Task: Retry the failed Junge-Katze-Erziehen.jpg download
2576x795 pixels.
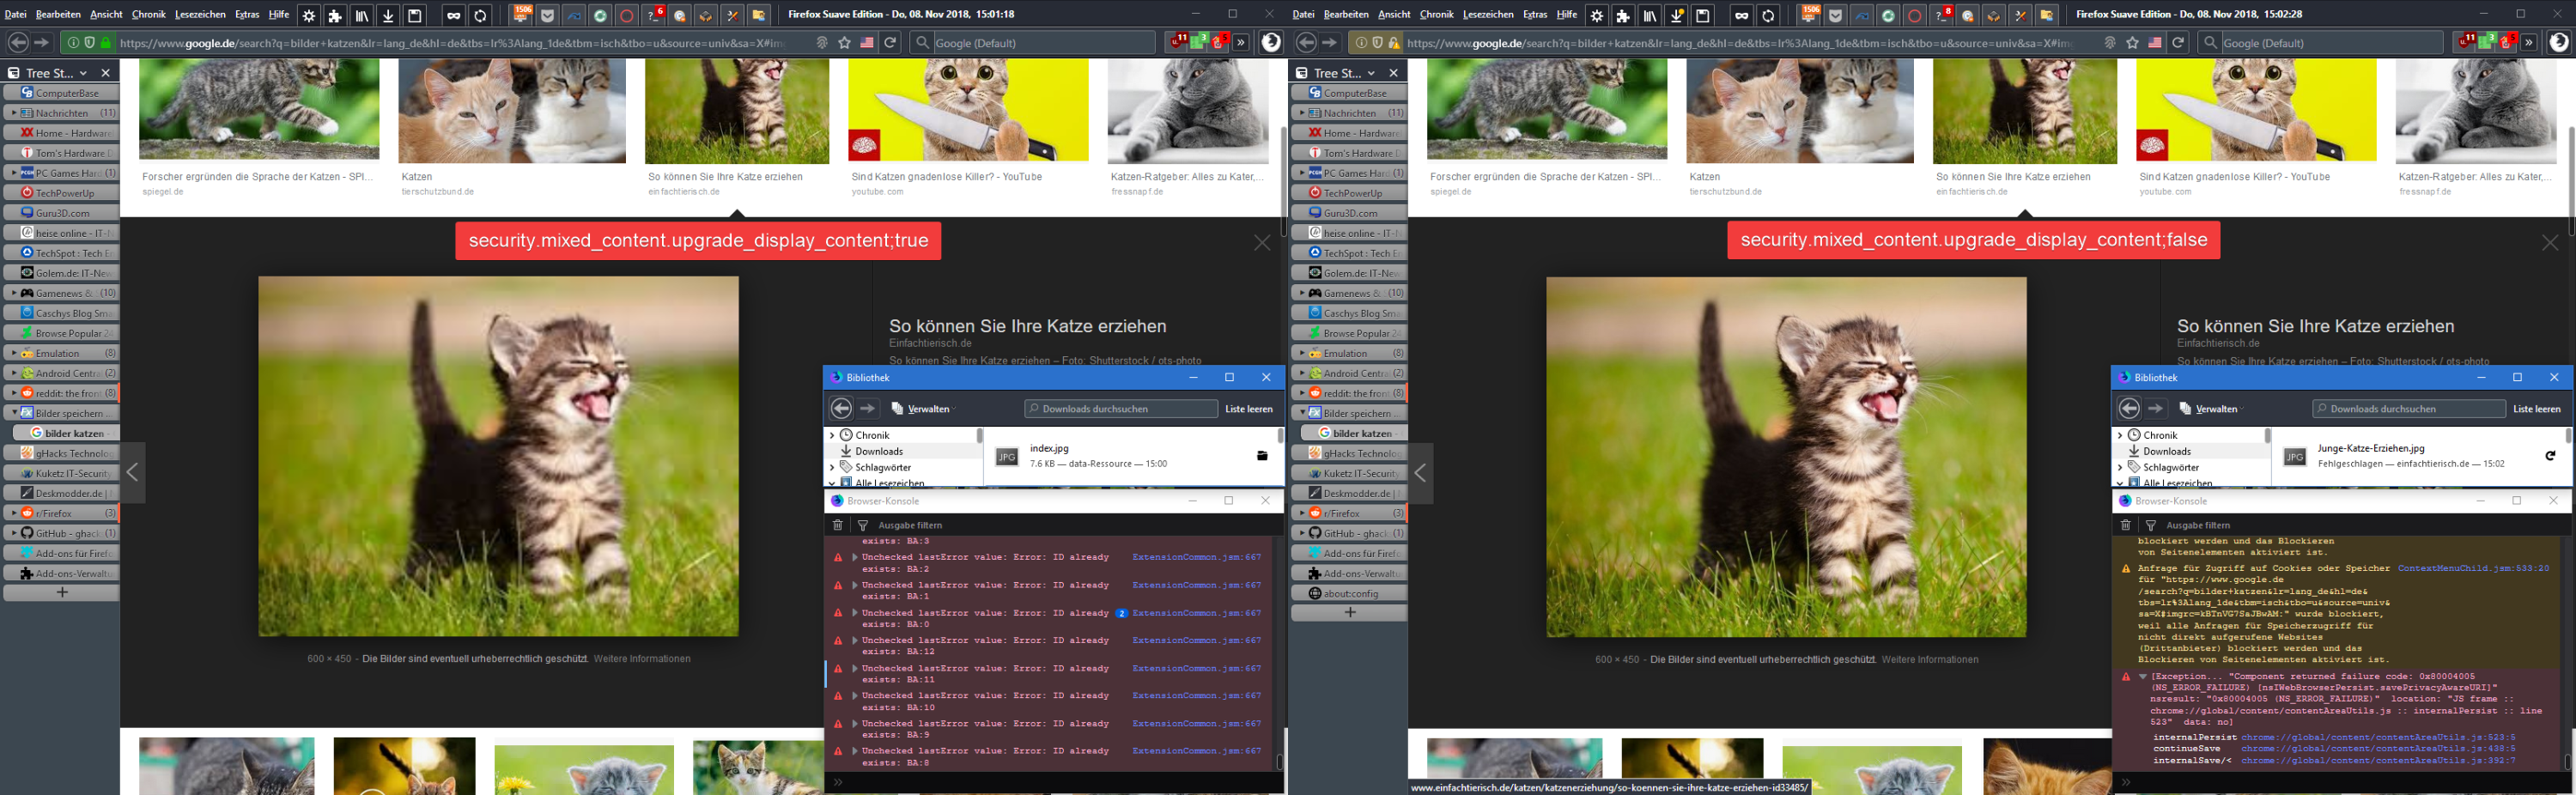Action: (x=2550, y=456)
